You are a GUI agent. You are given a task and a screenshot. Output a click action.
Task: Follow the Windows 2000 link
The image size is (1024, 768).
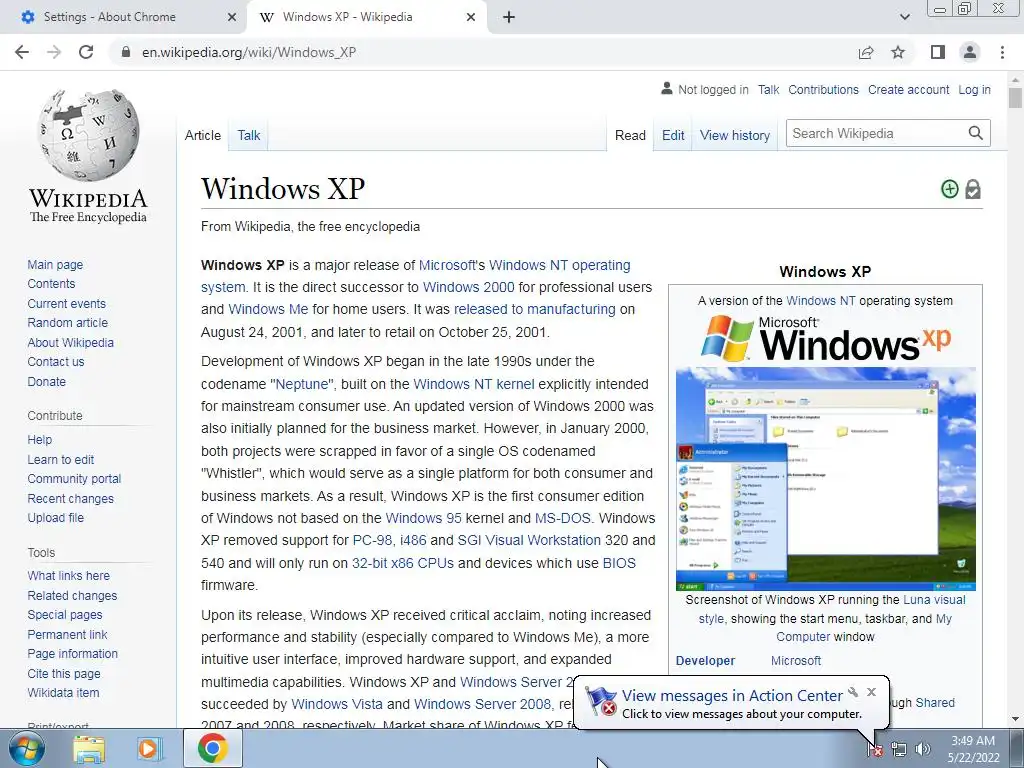[468, 287]
